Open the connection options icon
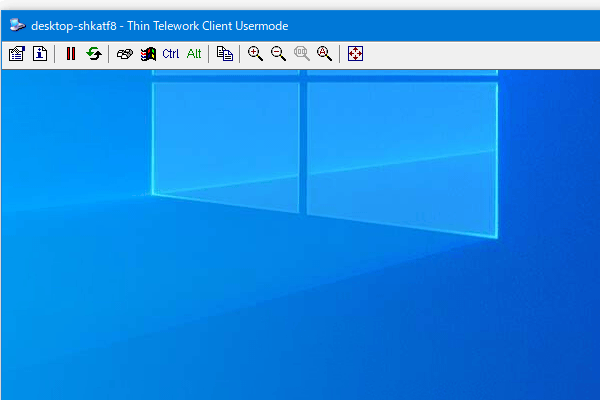Image resolution: width=600 pixels, height=400 pixels. [17, 54]
